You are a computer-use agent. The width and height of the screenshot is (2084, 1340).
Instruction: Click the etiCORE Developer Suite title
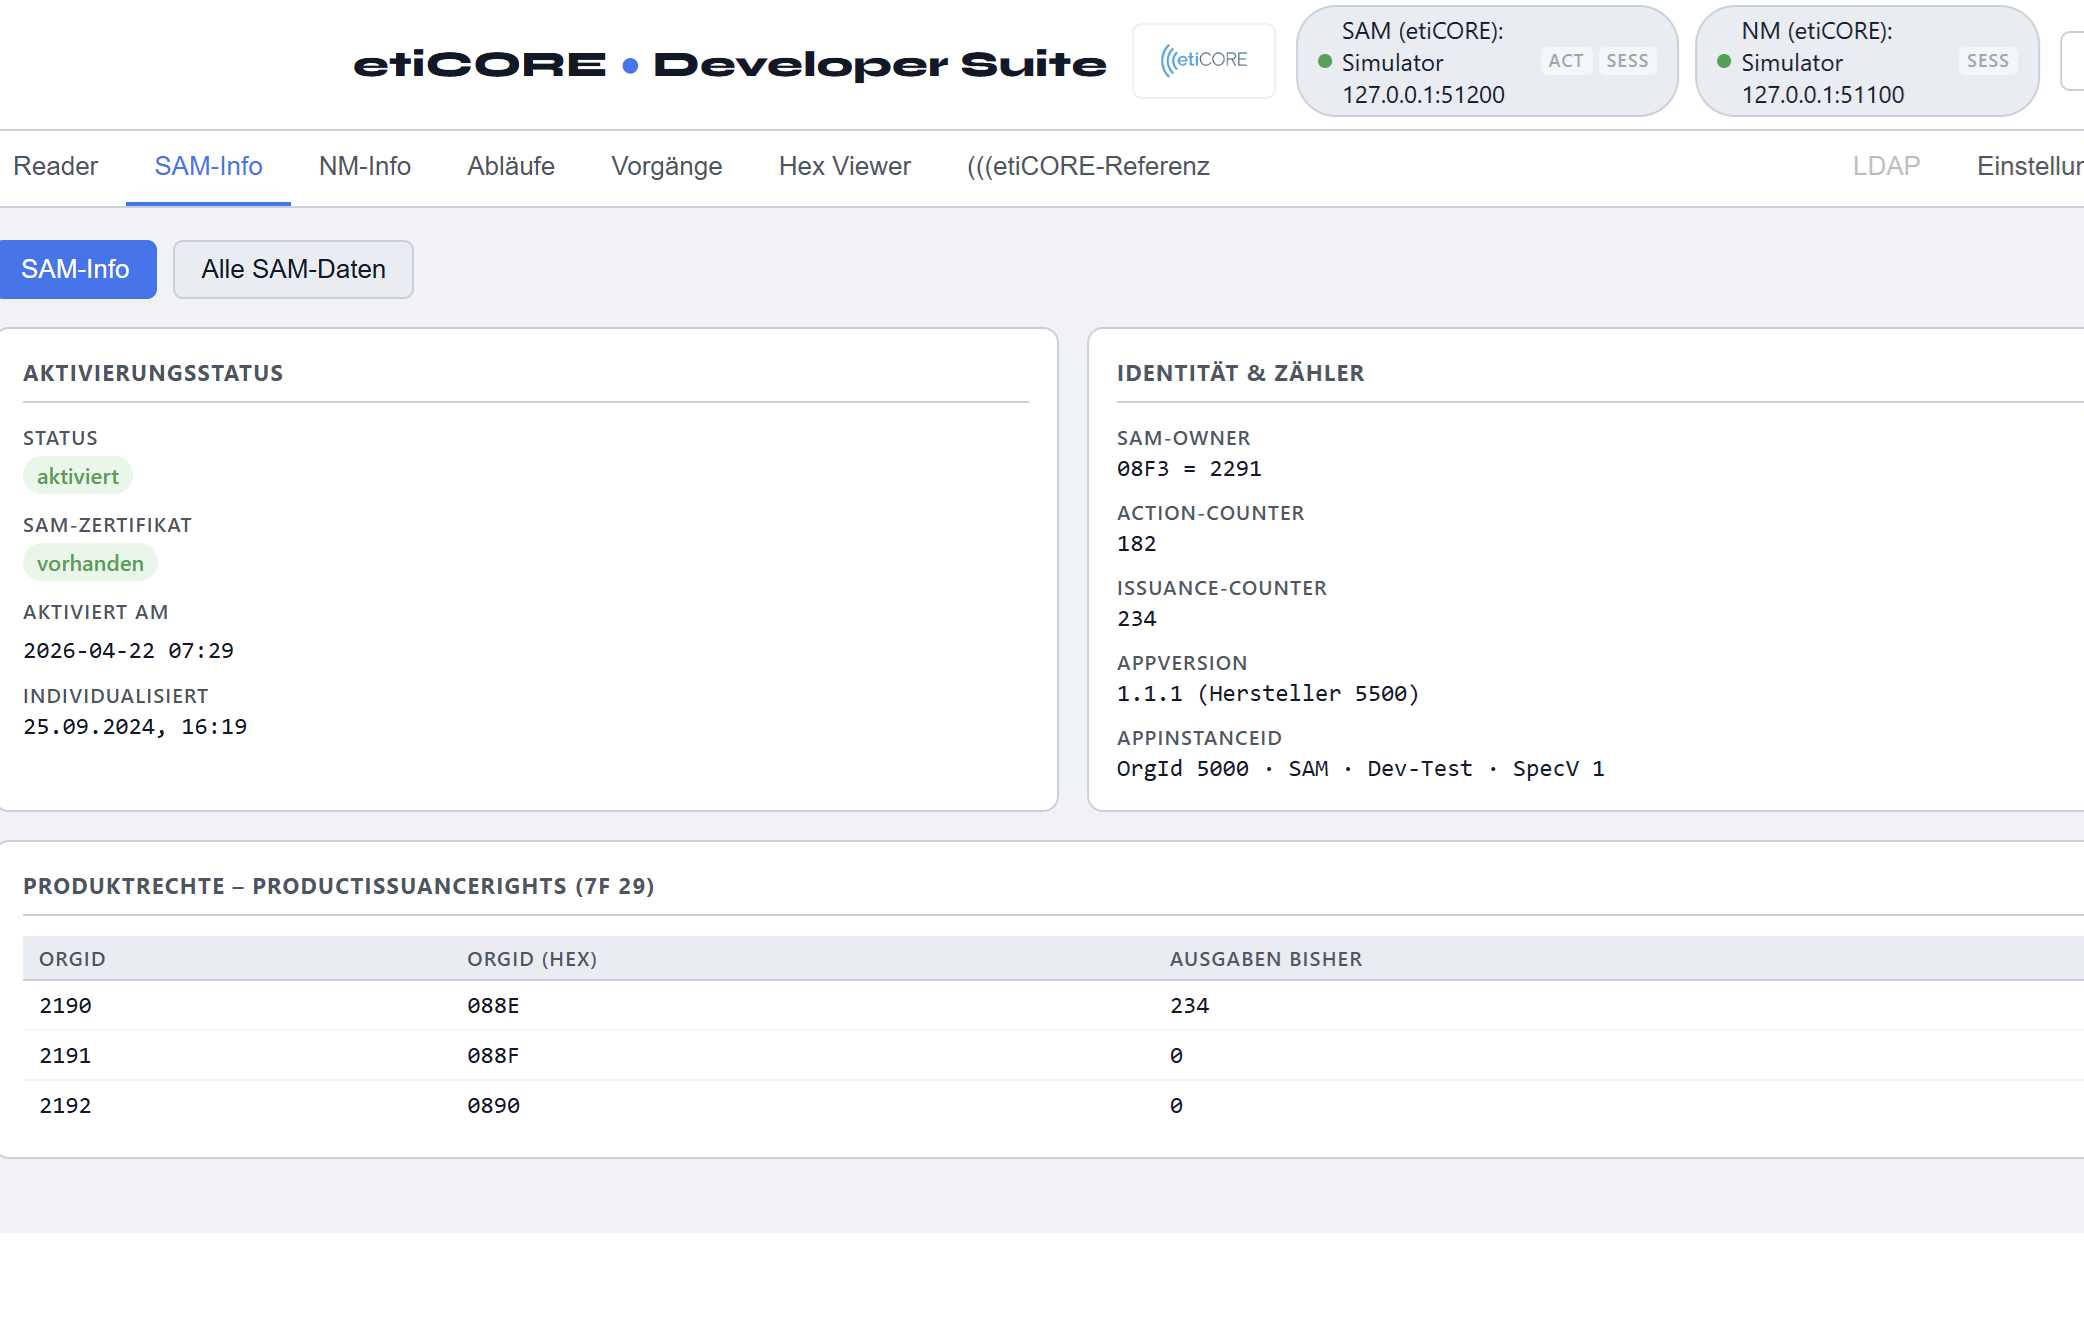730,65
